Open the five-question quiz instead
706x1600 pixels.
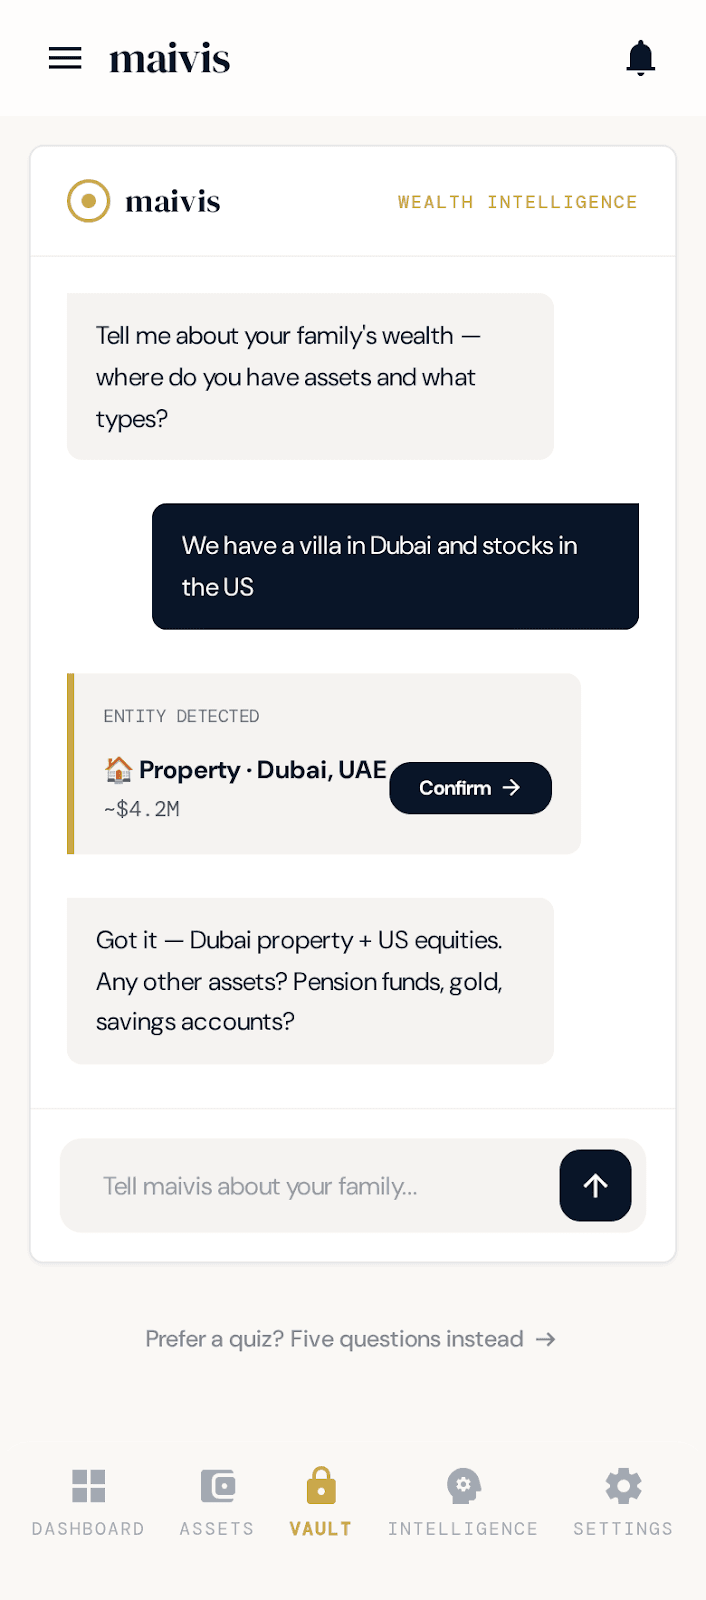click(x=352, y=1339)
